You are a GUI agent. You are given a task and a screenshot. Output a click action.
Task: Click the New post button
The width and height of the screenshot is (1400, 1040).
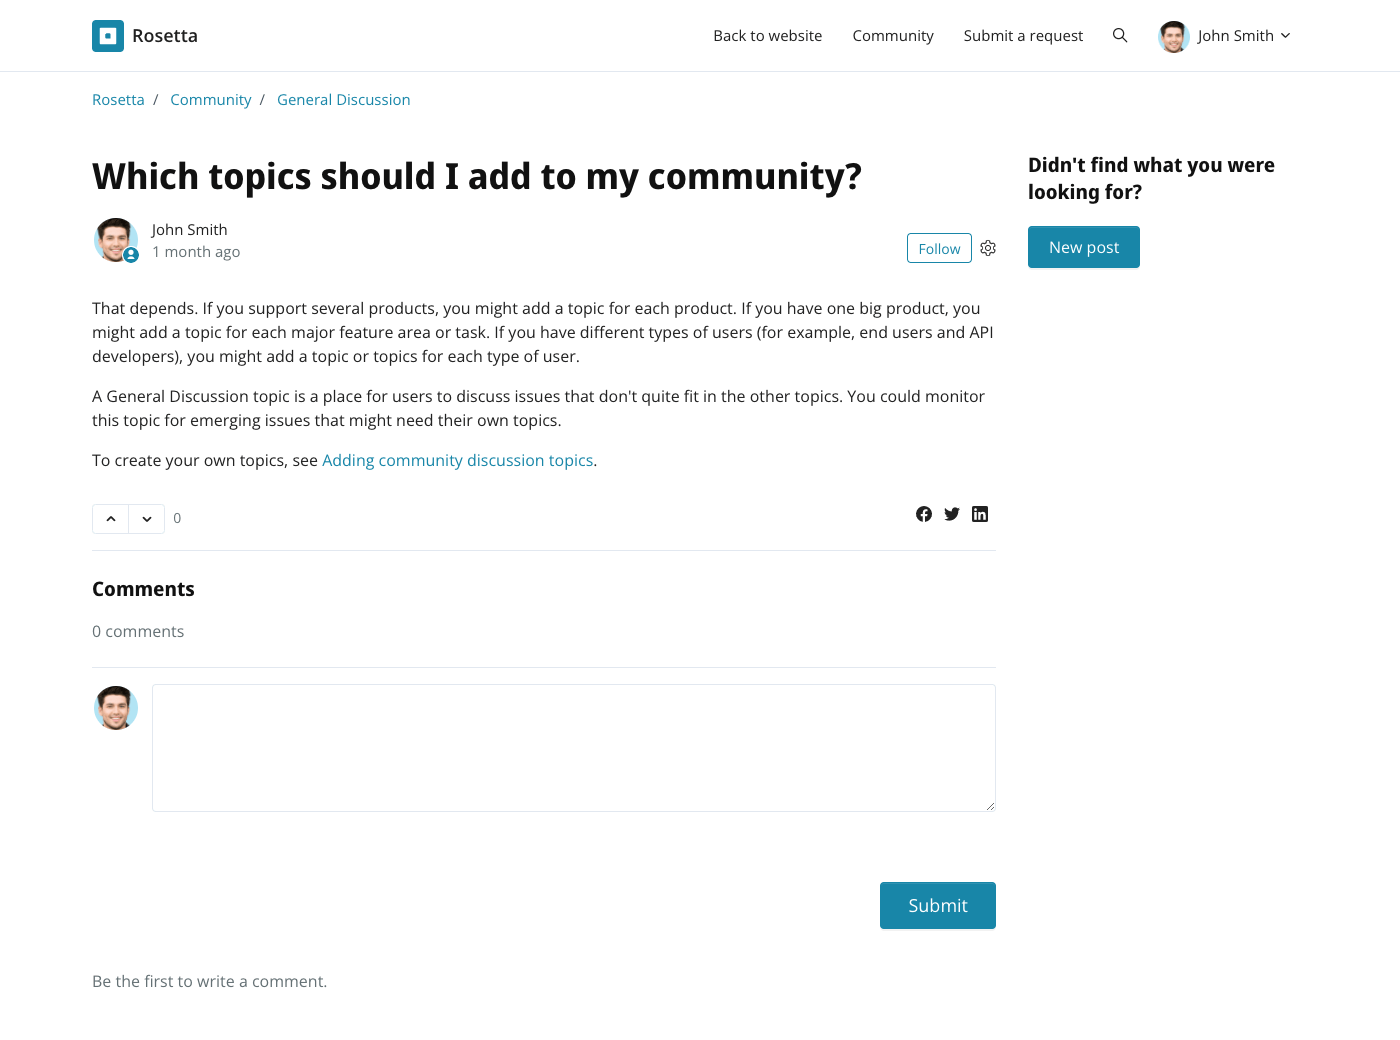tap(1084, 247)
